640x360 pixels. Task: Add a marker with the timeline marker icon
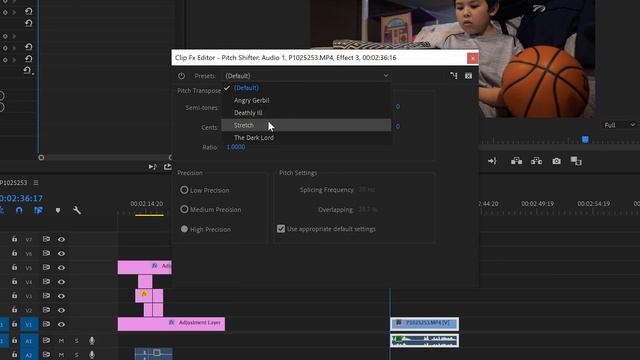click(58, 211)
